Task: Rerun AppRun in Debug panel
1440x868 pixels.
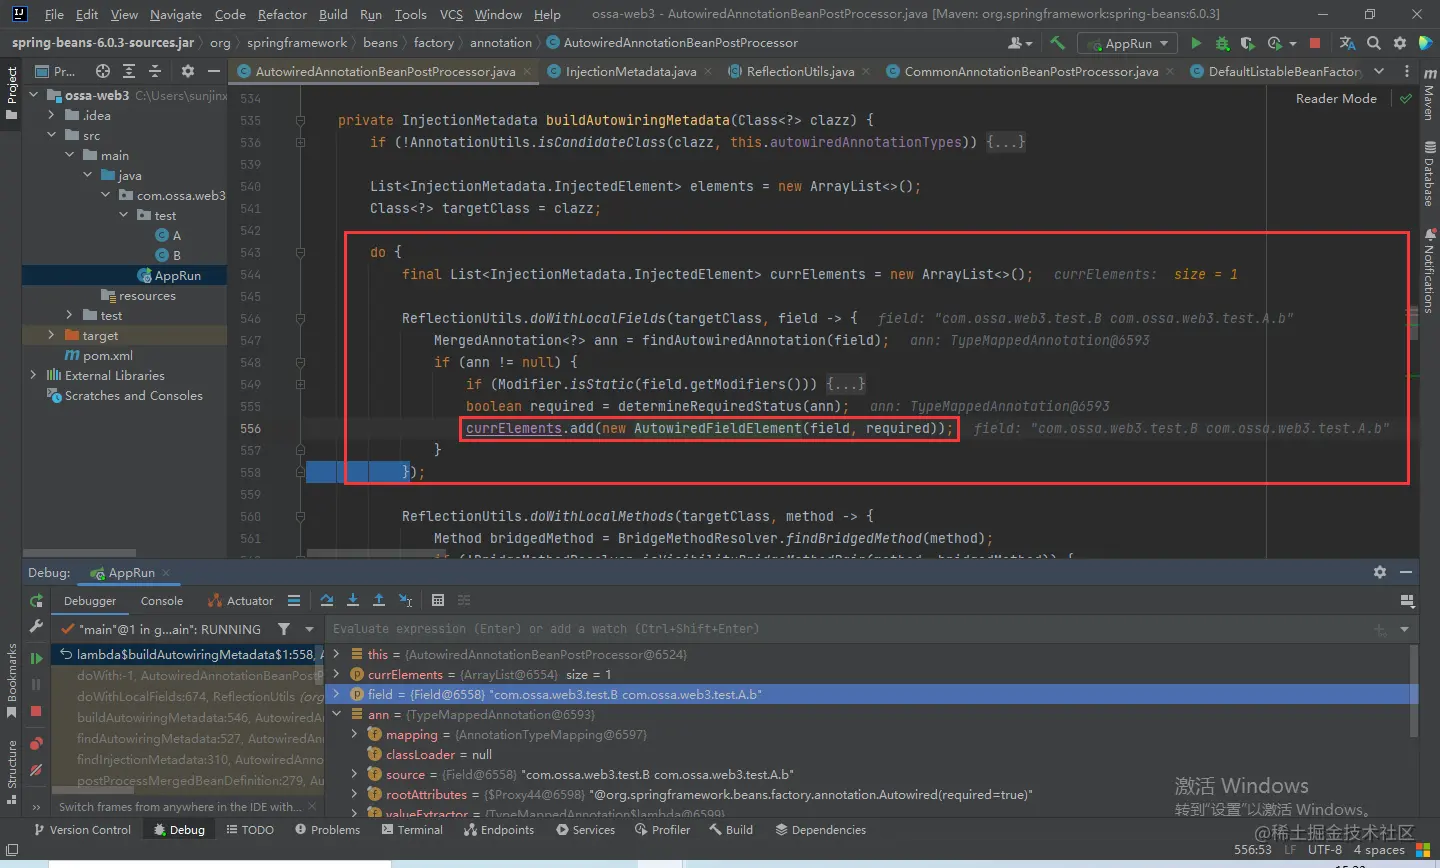Action: tap(36, 601)
